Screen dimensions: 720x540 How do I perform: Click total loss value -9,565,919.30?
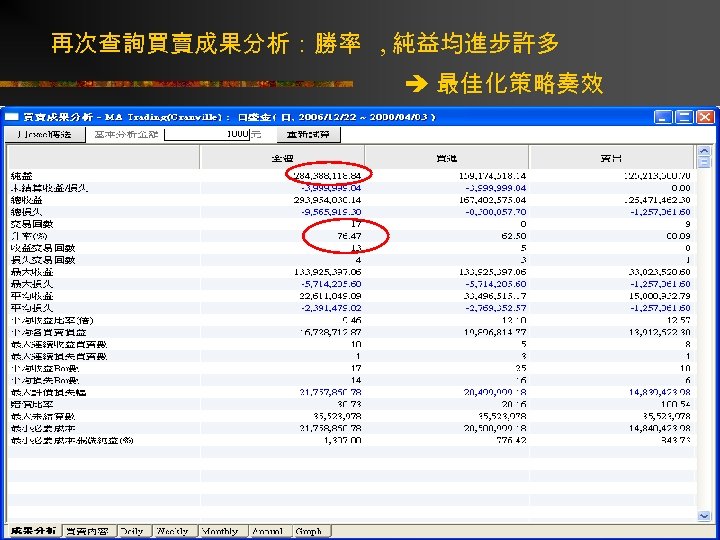(331, 212)
